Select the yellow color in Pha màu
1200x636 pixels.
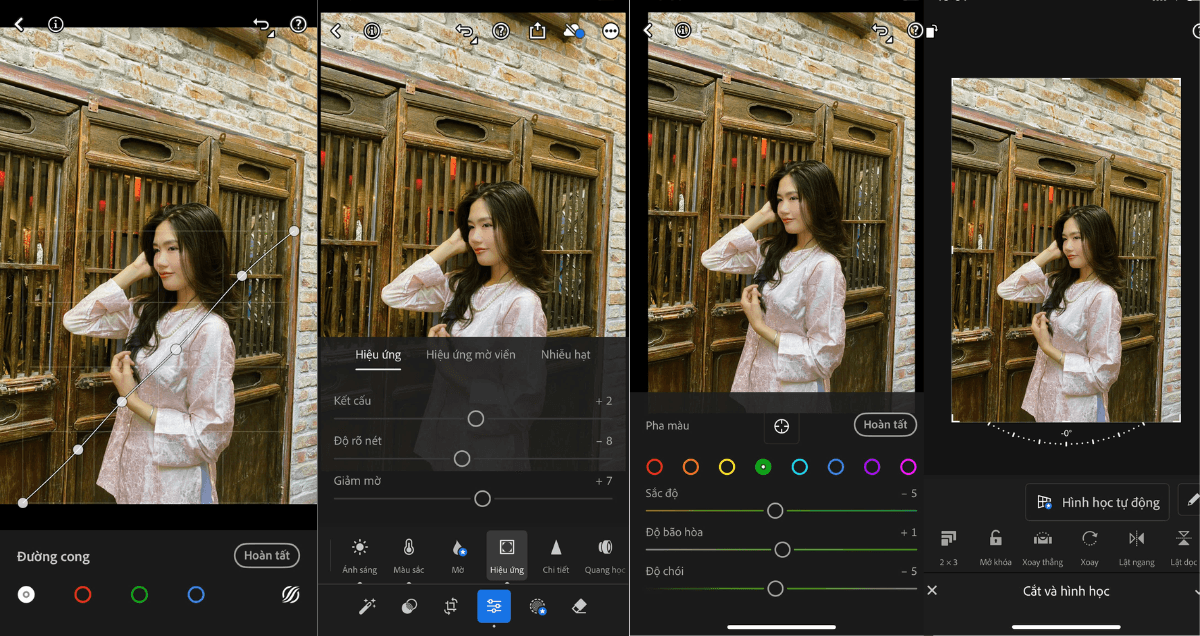tap(727, 467)
